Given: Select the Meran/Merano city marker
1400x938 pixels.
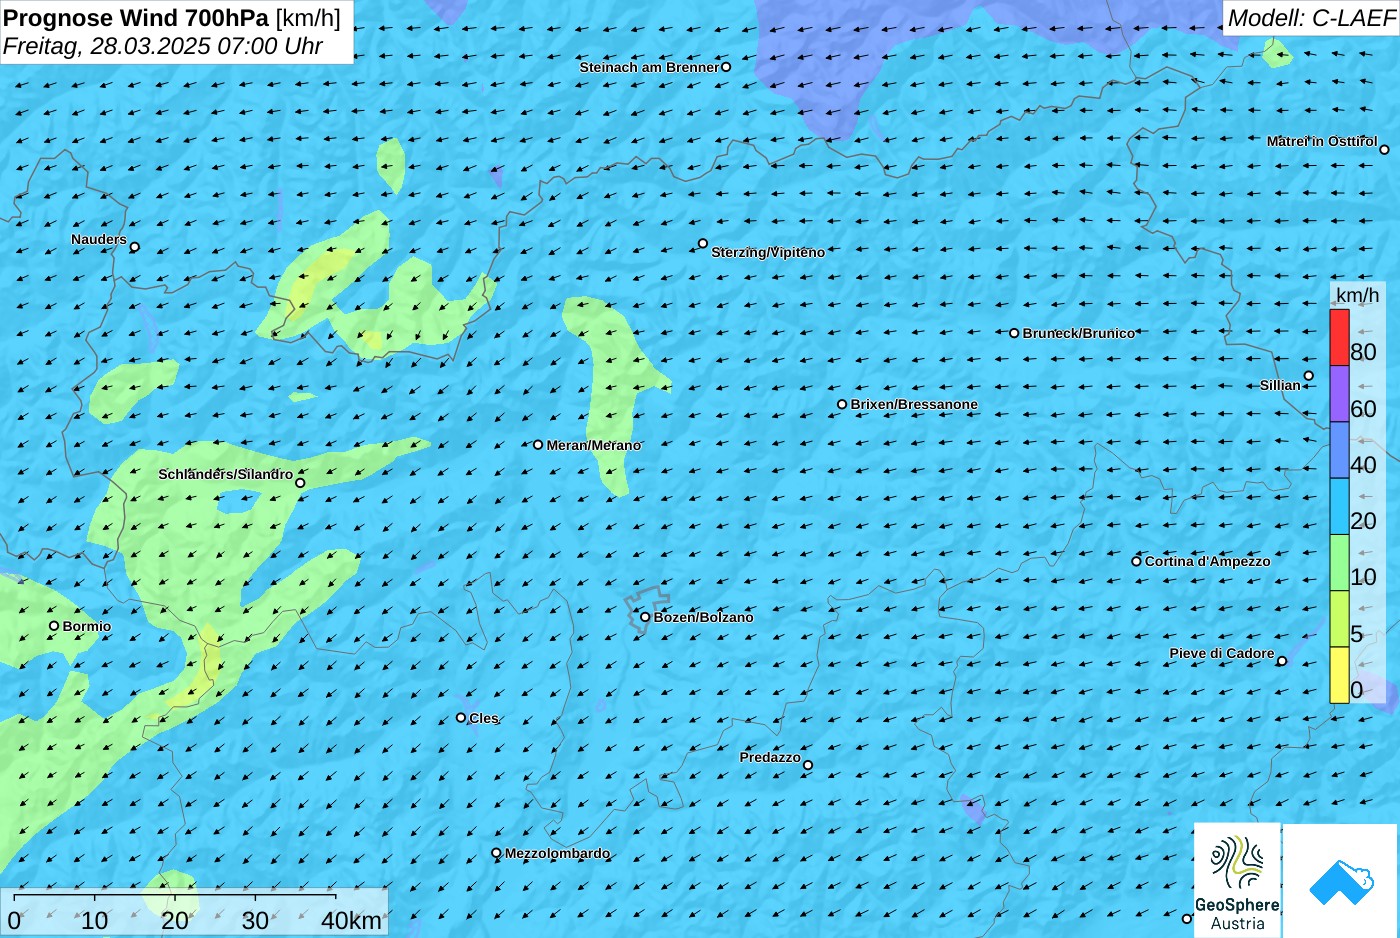Looking at the screenshot, I should (x=538, y=445).
